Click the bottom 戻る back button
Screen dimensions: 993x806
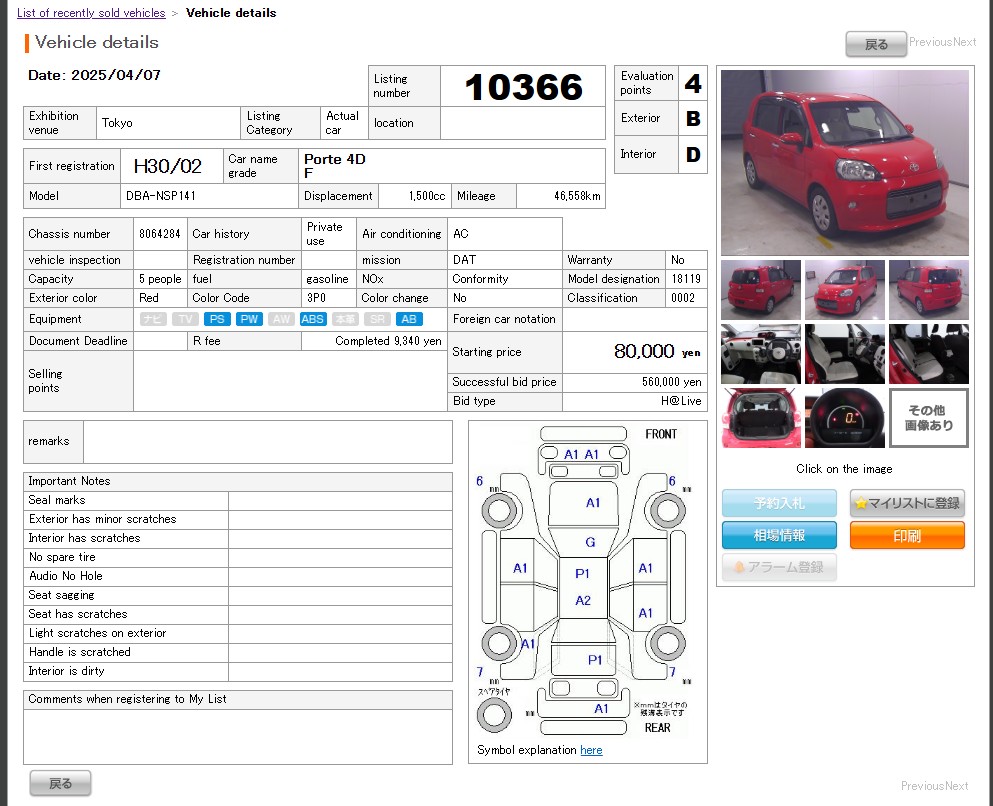pyautogui.click(x=60, y=783)
